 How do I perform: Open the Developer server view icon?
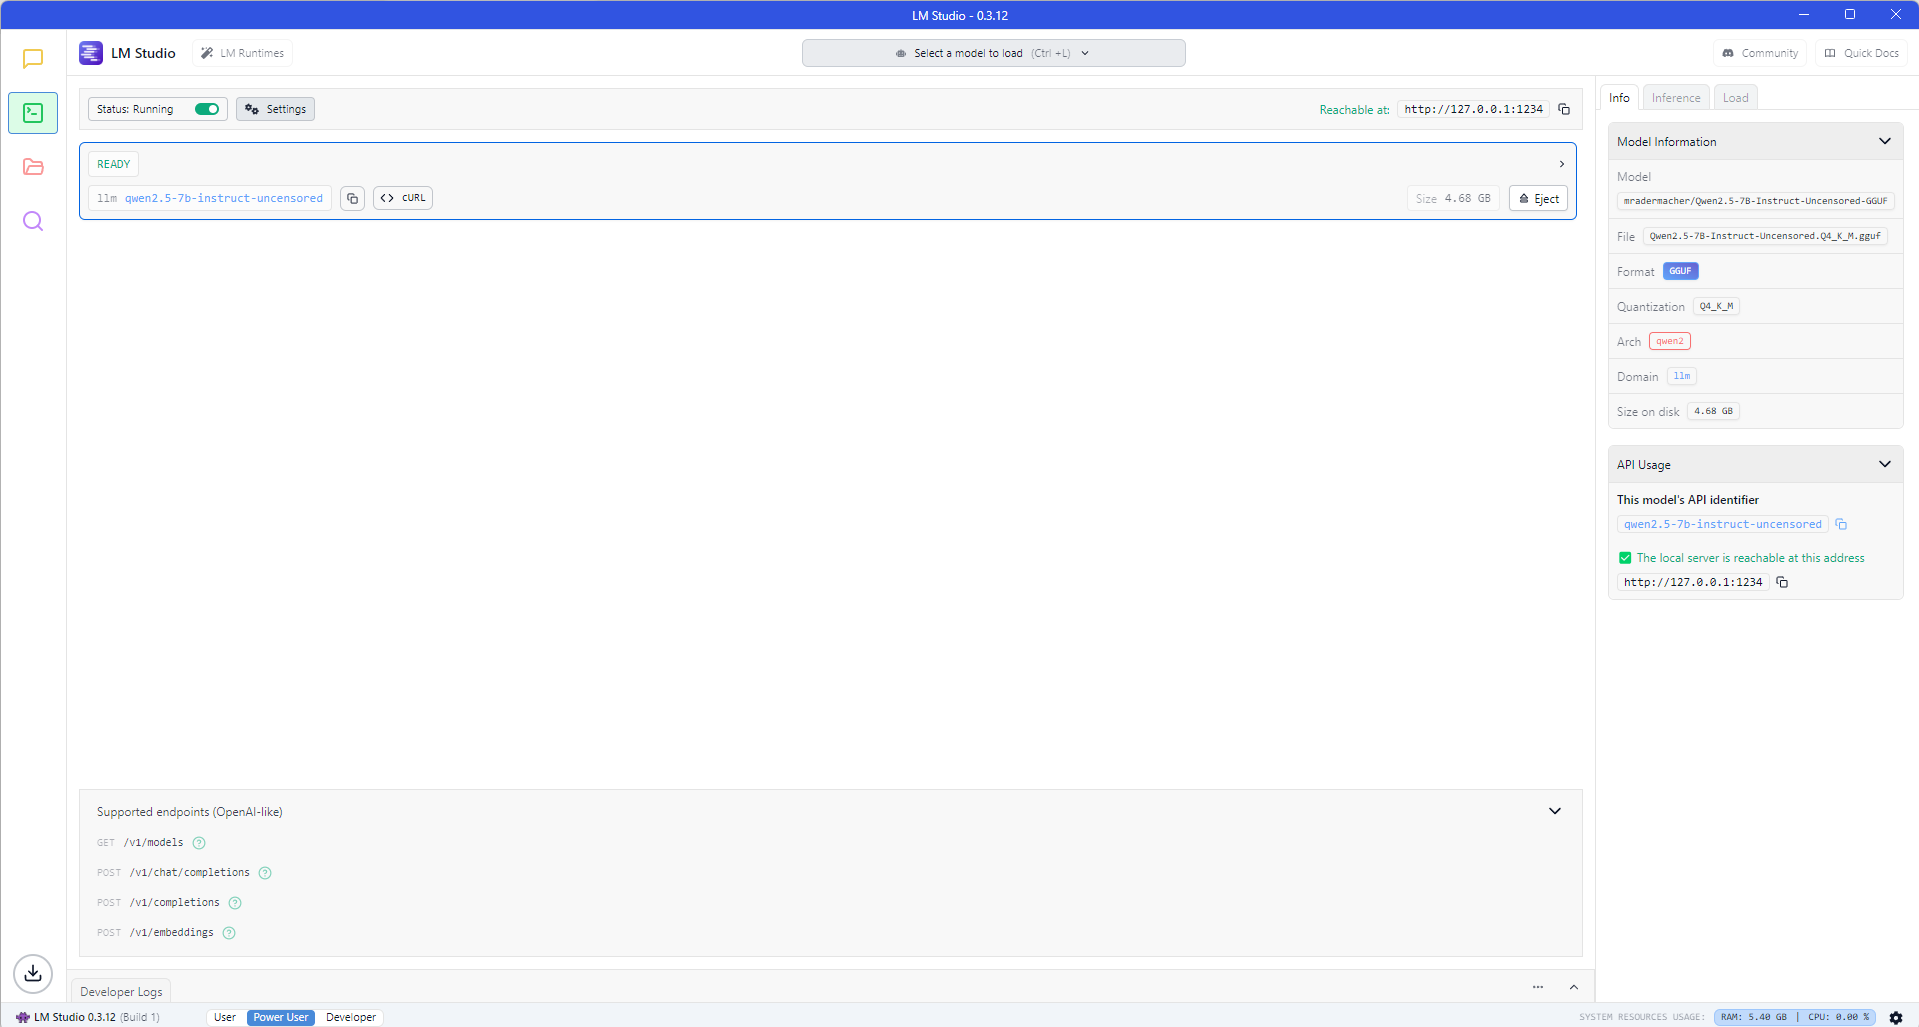(x=33, y=113)
